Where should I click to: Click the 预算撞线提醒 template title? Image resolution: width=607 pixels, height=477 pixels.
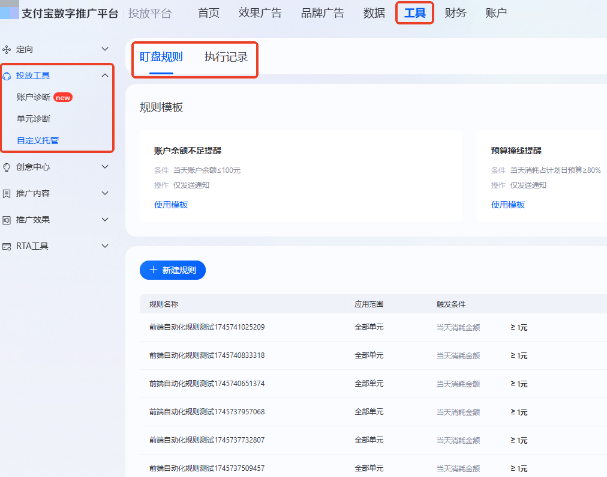click(x=516, y=151)
